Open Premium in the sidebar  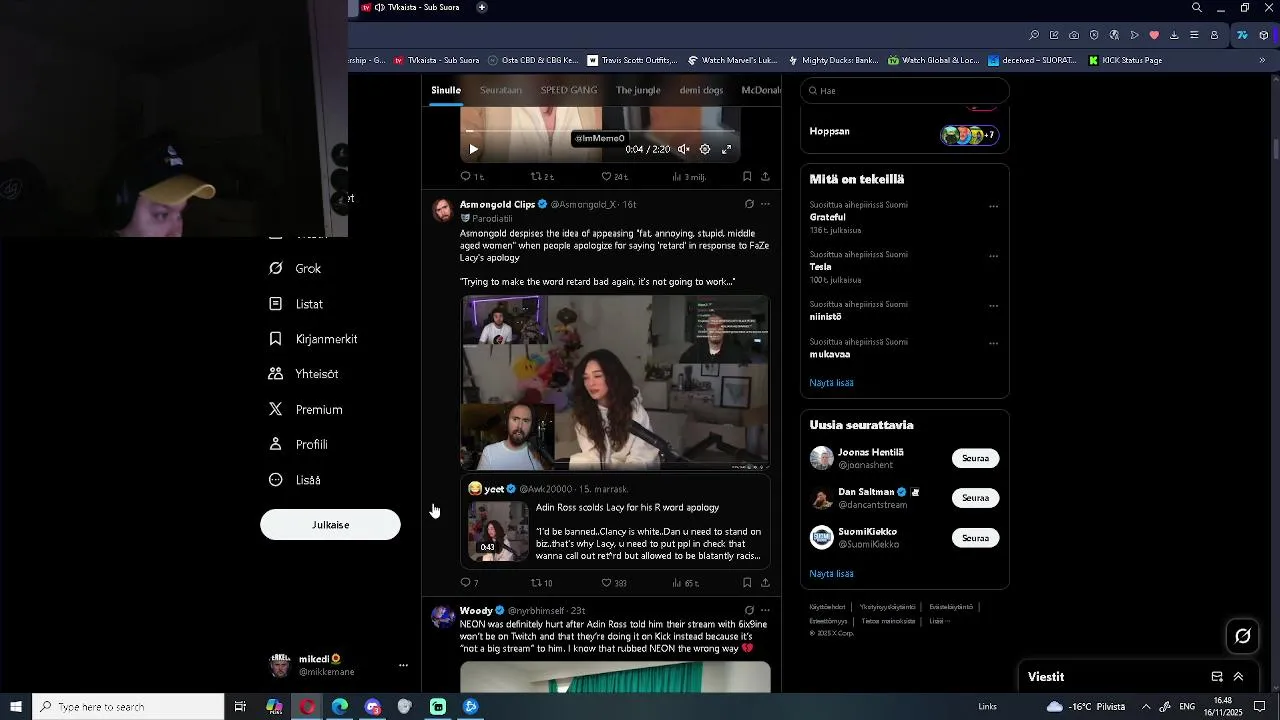coord(305,410)
